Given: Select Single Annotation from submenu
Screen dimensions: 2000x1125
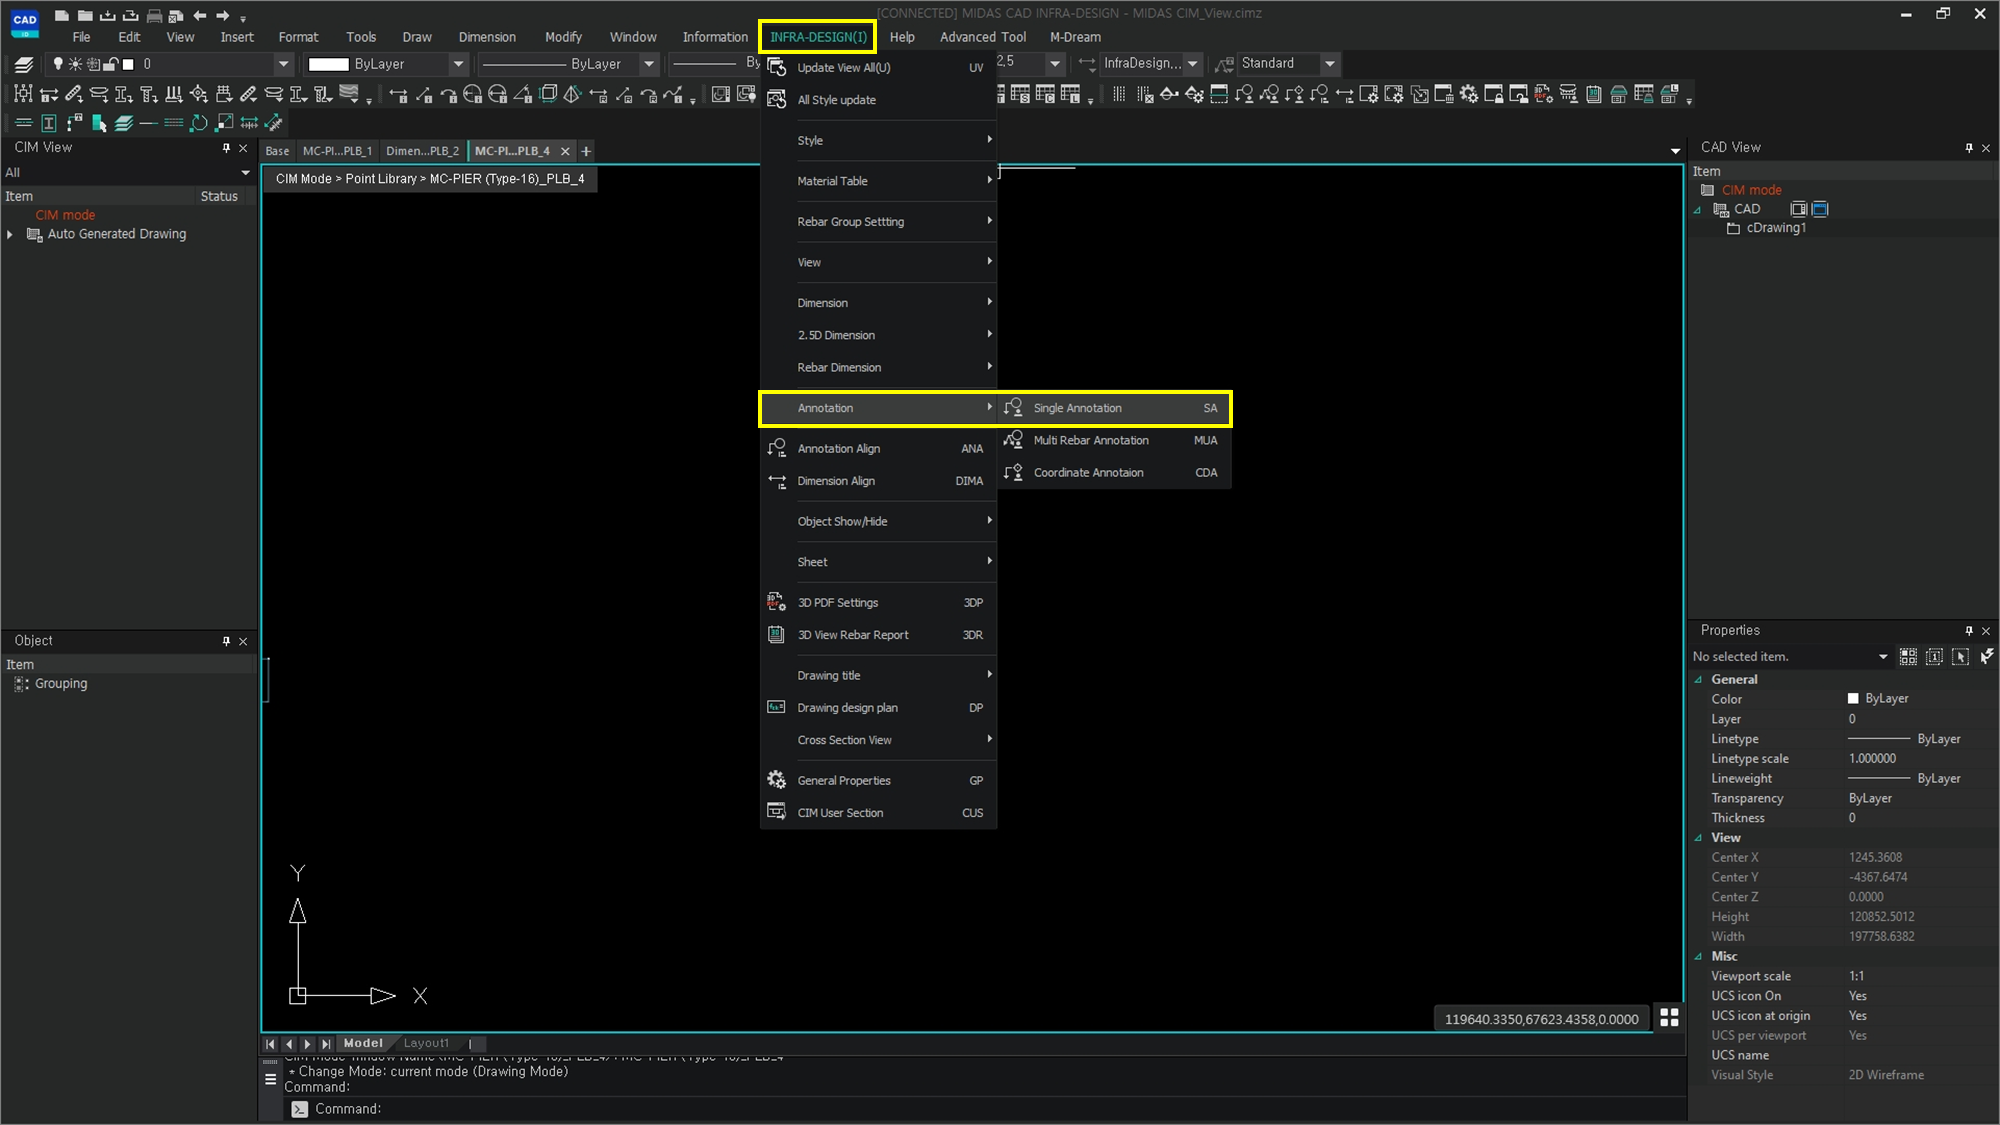Looking at the screenshot, I should pos(1115,408).
